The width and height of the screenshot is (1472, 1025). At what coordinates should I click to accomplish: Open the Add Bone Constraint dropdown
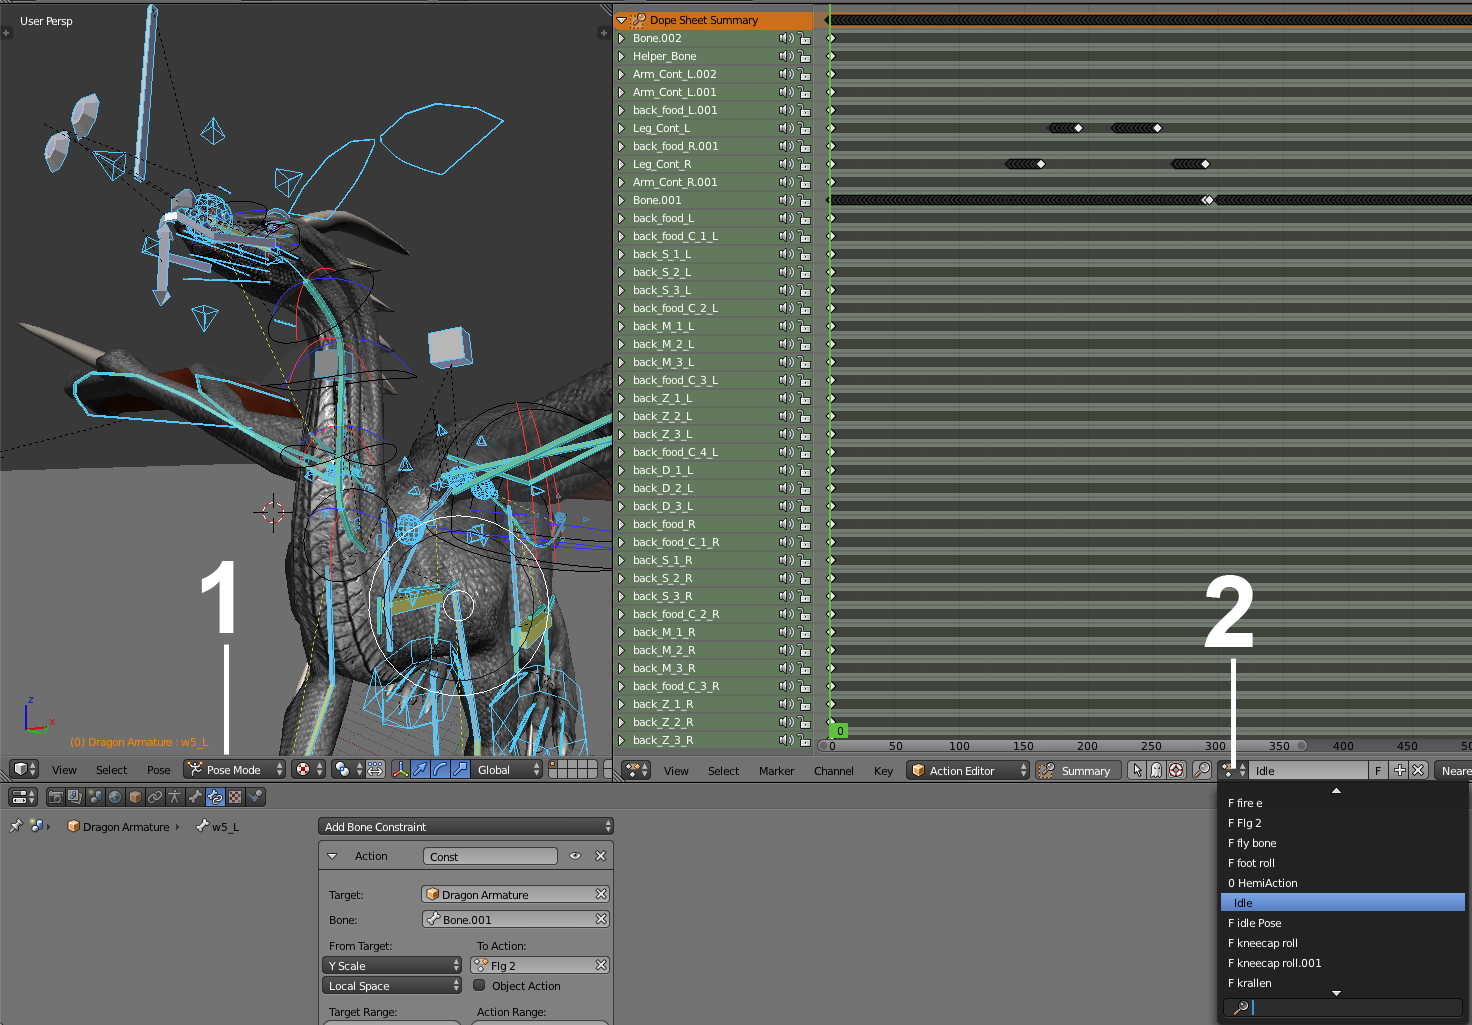coord(465,826)
